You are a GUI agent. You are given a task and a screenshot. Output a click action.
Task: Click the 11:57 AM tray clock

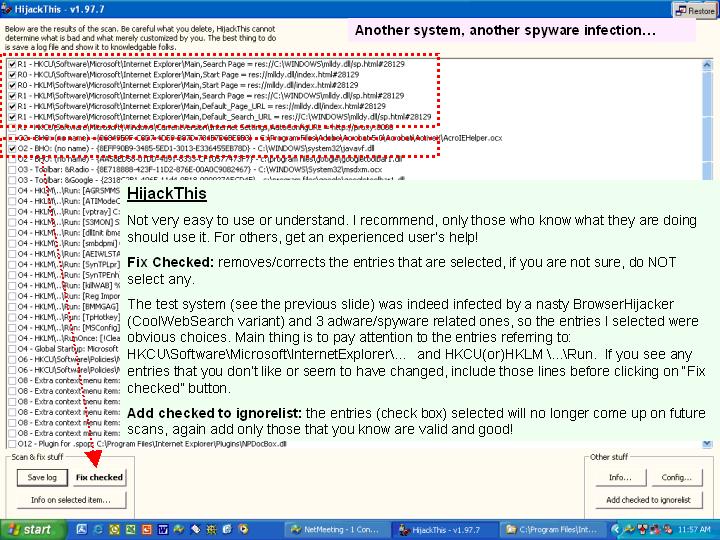click(x=694, y=529)
